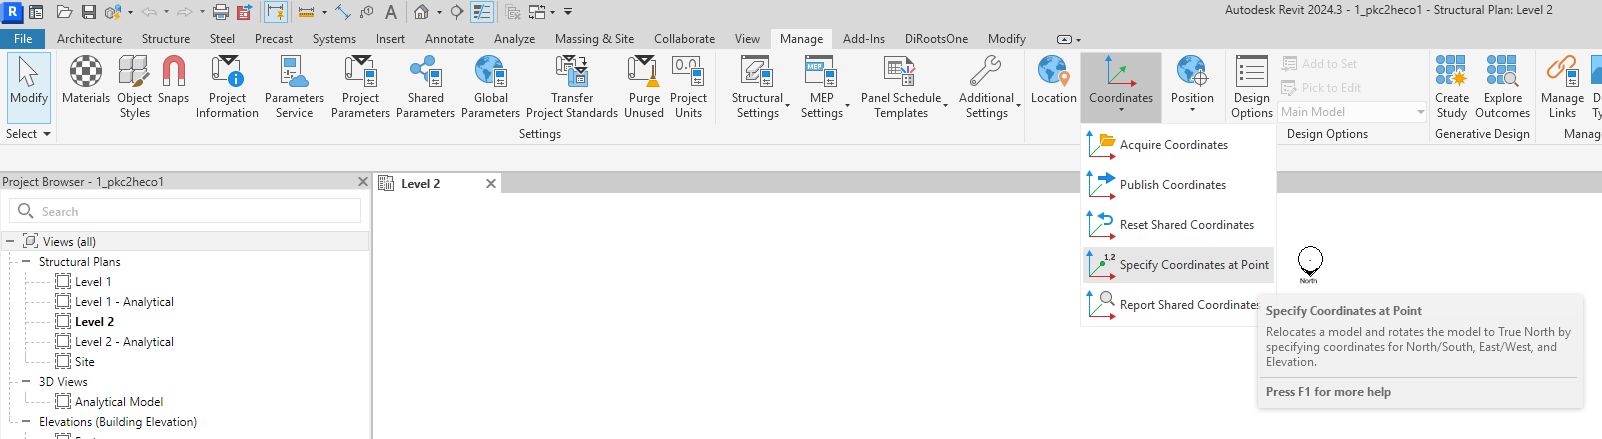This screenshot has height=439, width=1602.
Task: Close the Project Browser panel
Action: 363,182
